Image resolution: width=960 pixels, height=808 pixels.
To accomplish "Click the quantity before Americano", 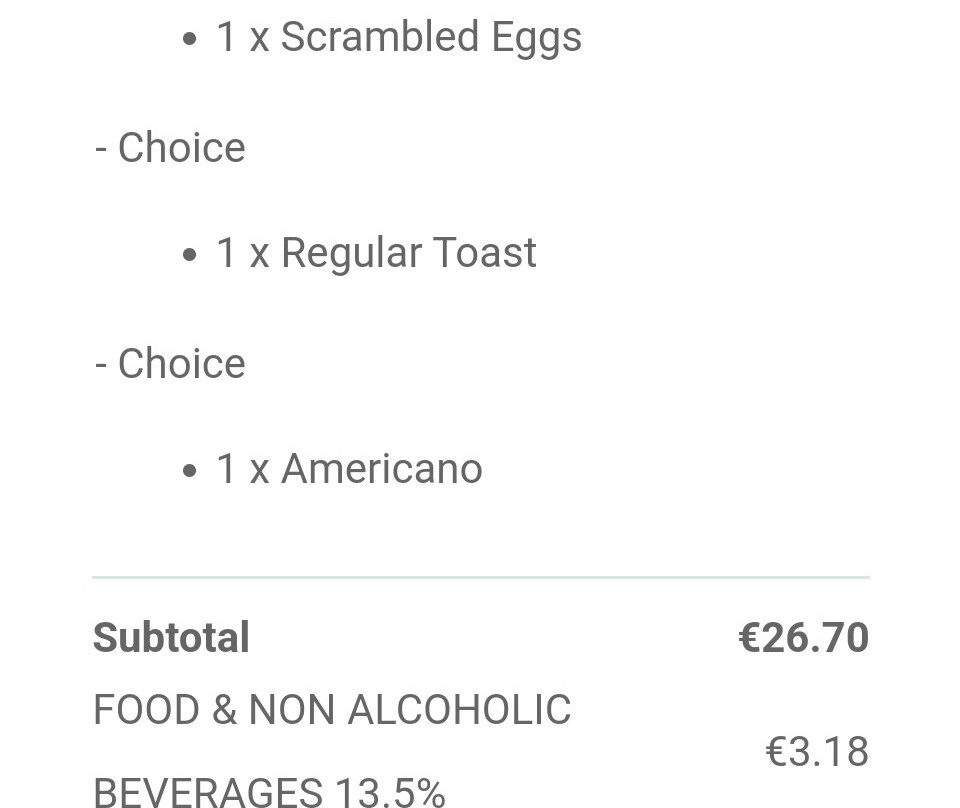I will (x=227, y=468).
